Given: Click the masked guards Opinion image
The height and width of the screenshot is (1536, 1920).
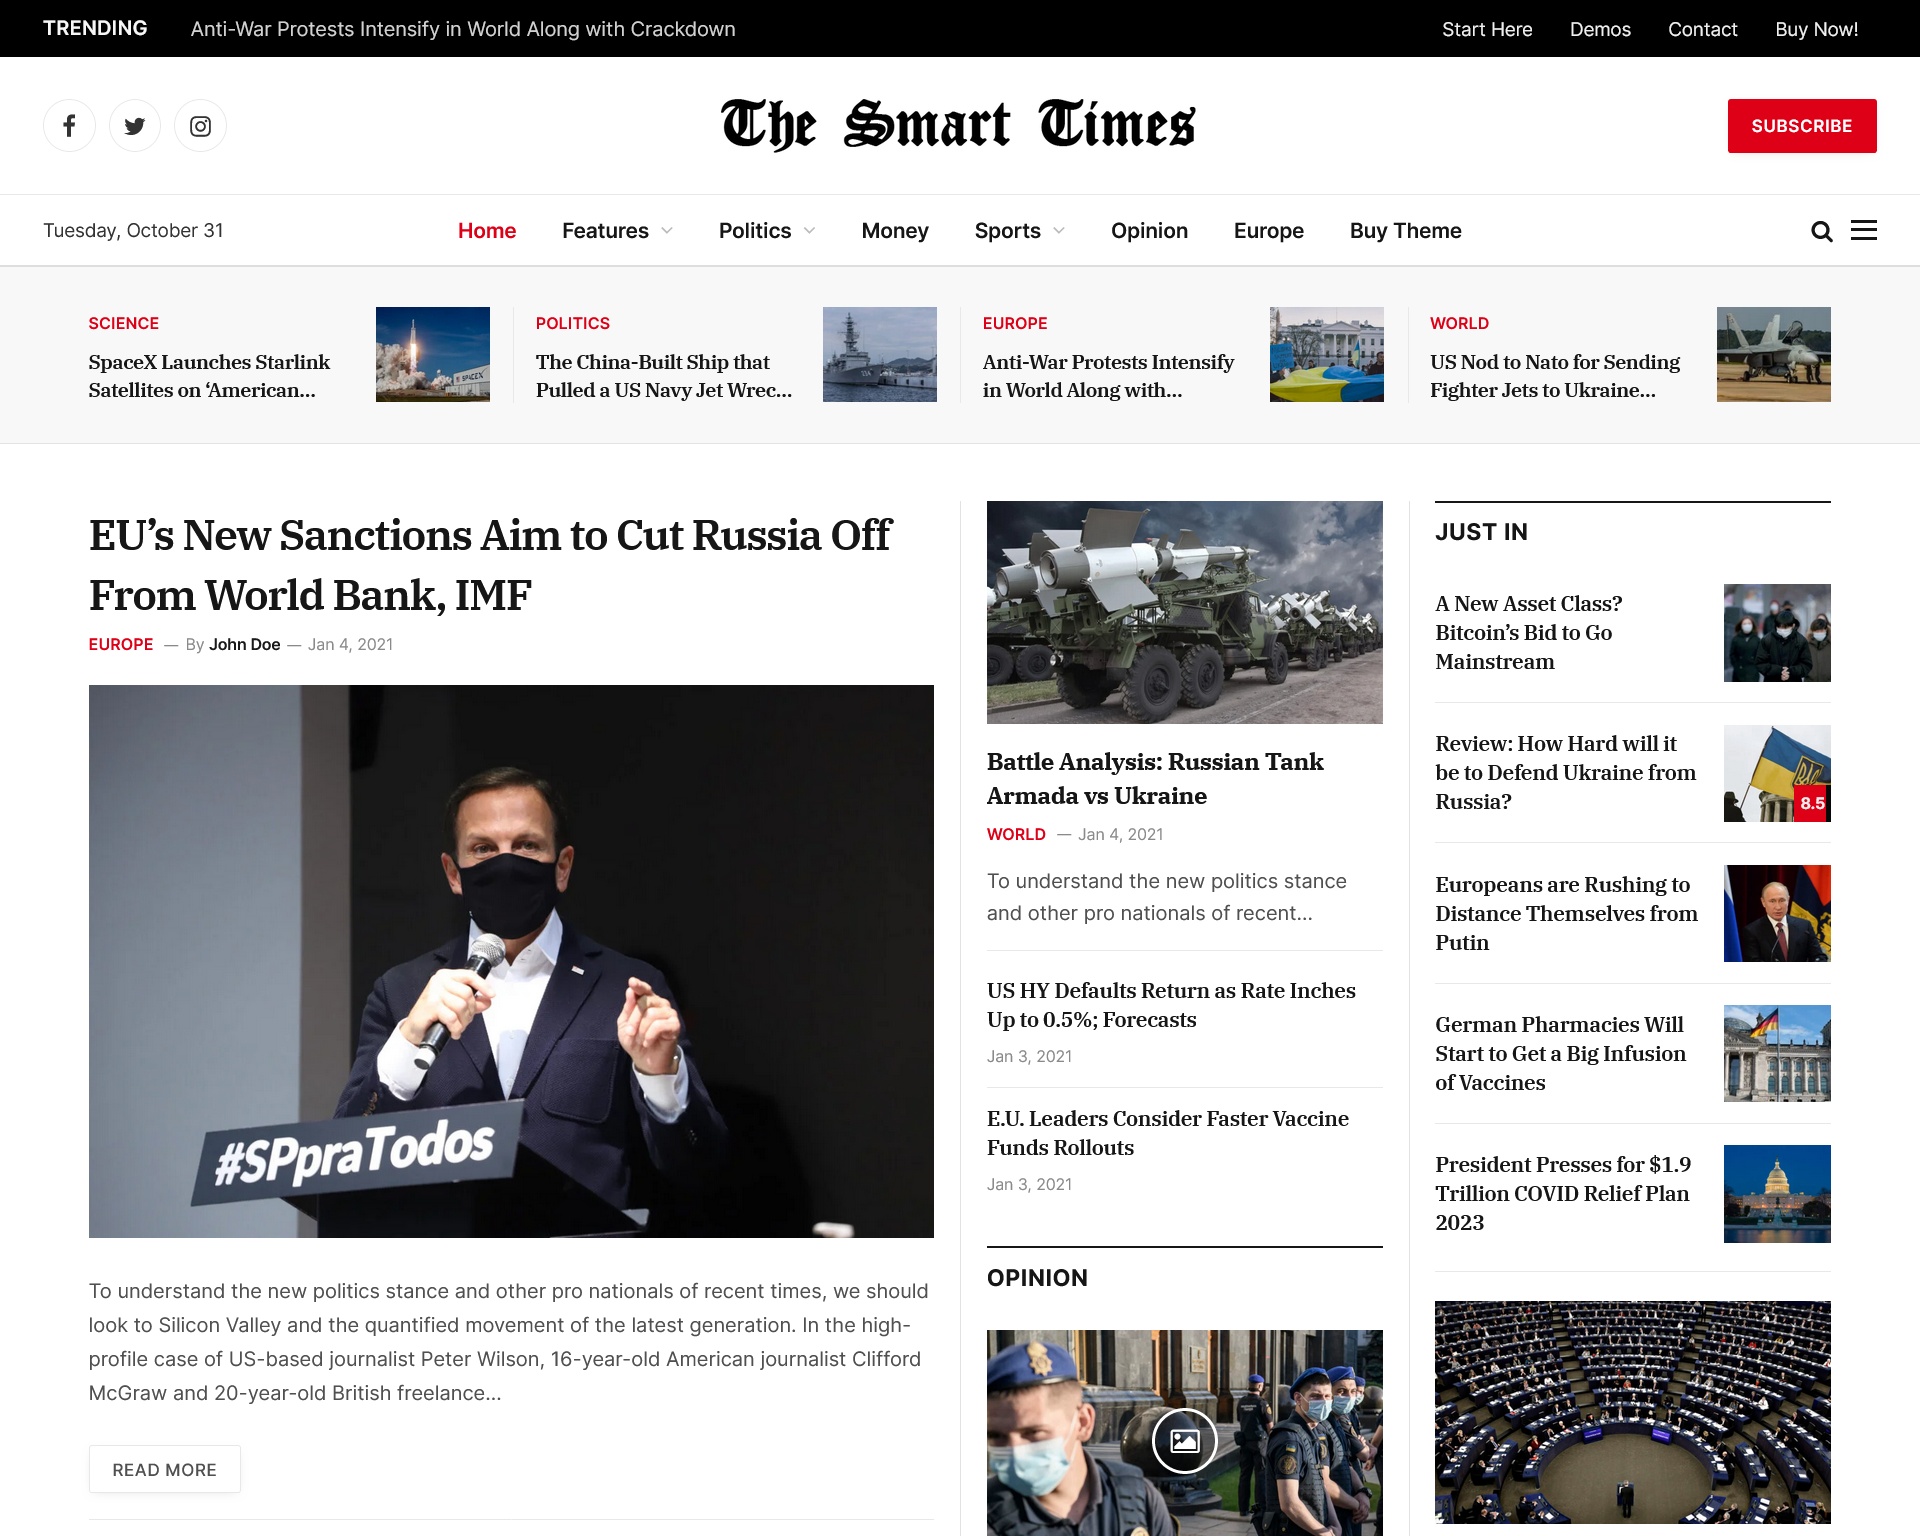Looking at the screenshot, I should click(x=1185, y=1433).
